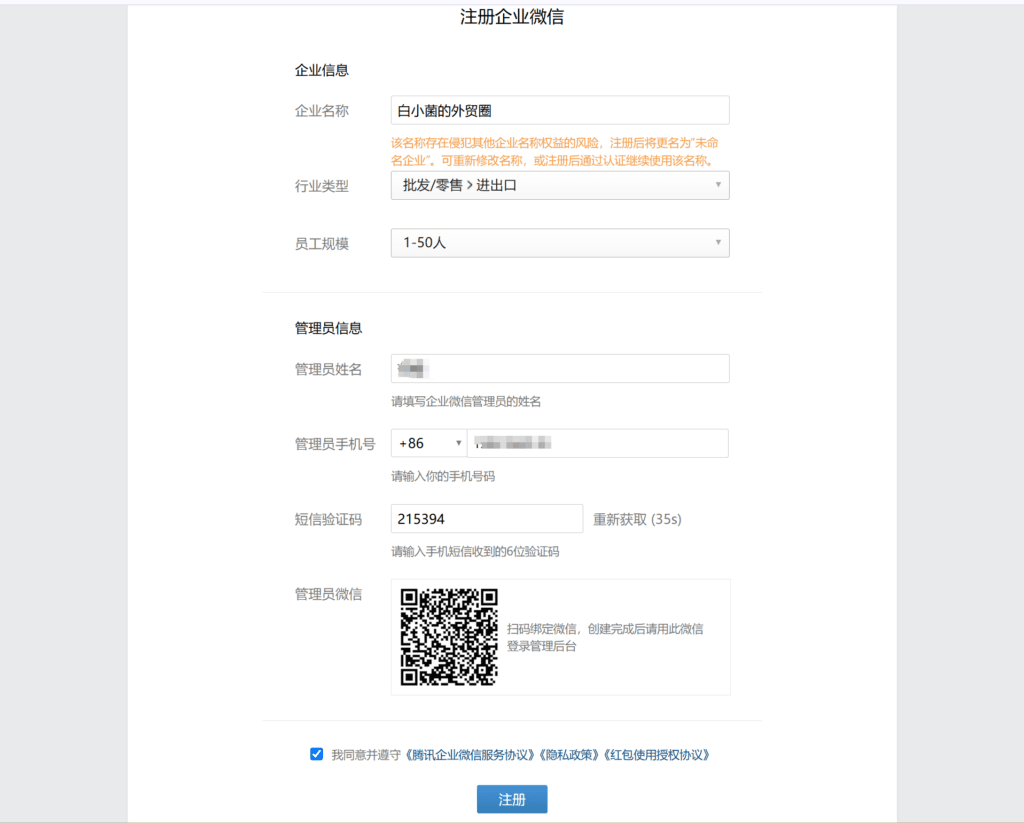Click the 短信验证码 label
This screenshot has width=1024, height=823.
click(328, 520)
